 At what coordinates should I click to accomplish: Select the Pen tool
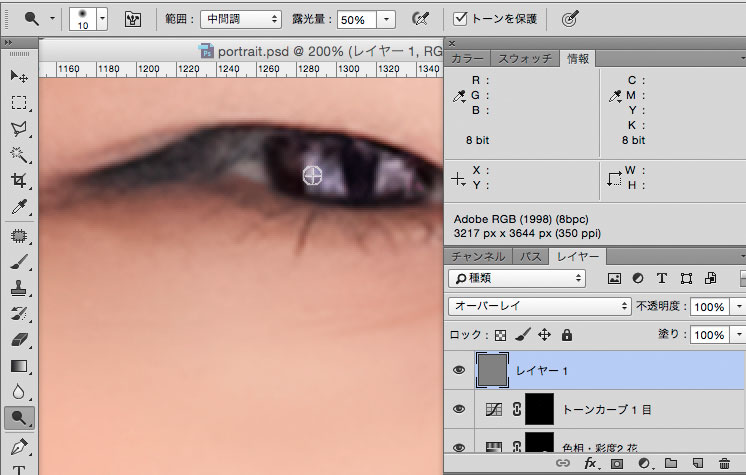click(x=18, y=445)
